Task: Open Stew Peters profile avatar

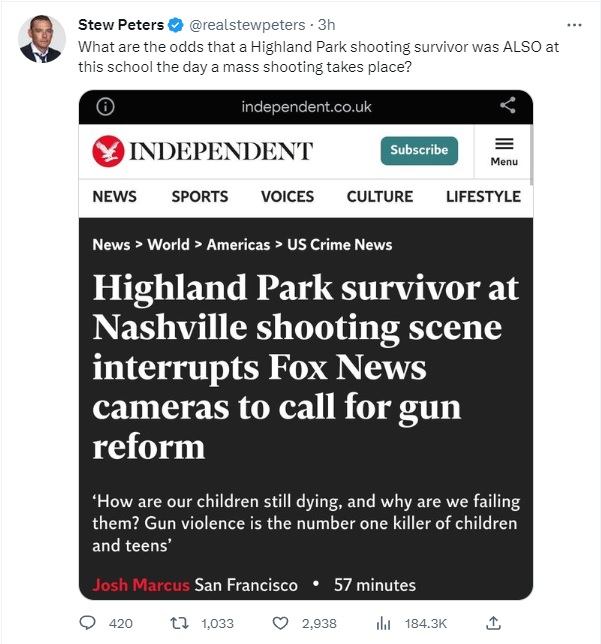Action: pyautogui.click(x=41, y=39)
